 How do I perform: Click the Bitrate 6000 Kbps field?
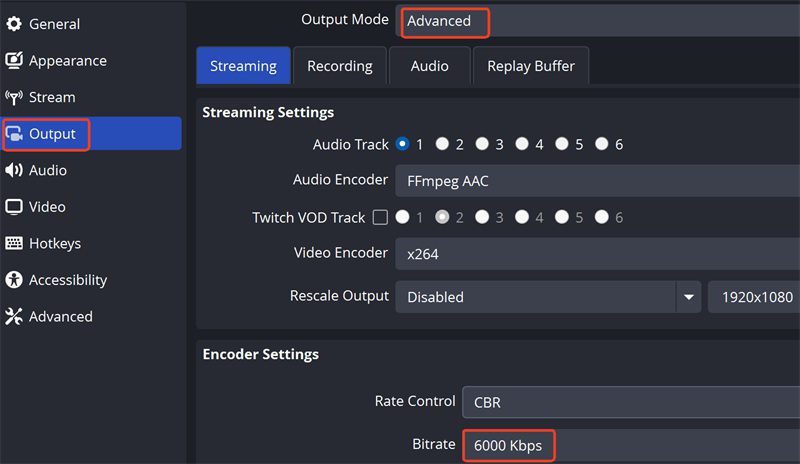[x=508, y=446]
